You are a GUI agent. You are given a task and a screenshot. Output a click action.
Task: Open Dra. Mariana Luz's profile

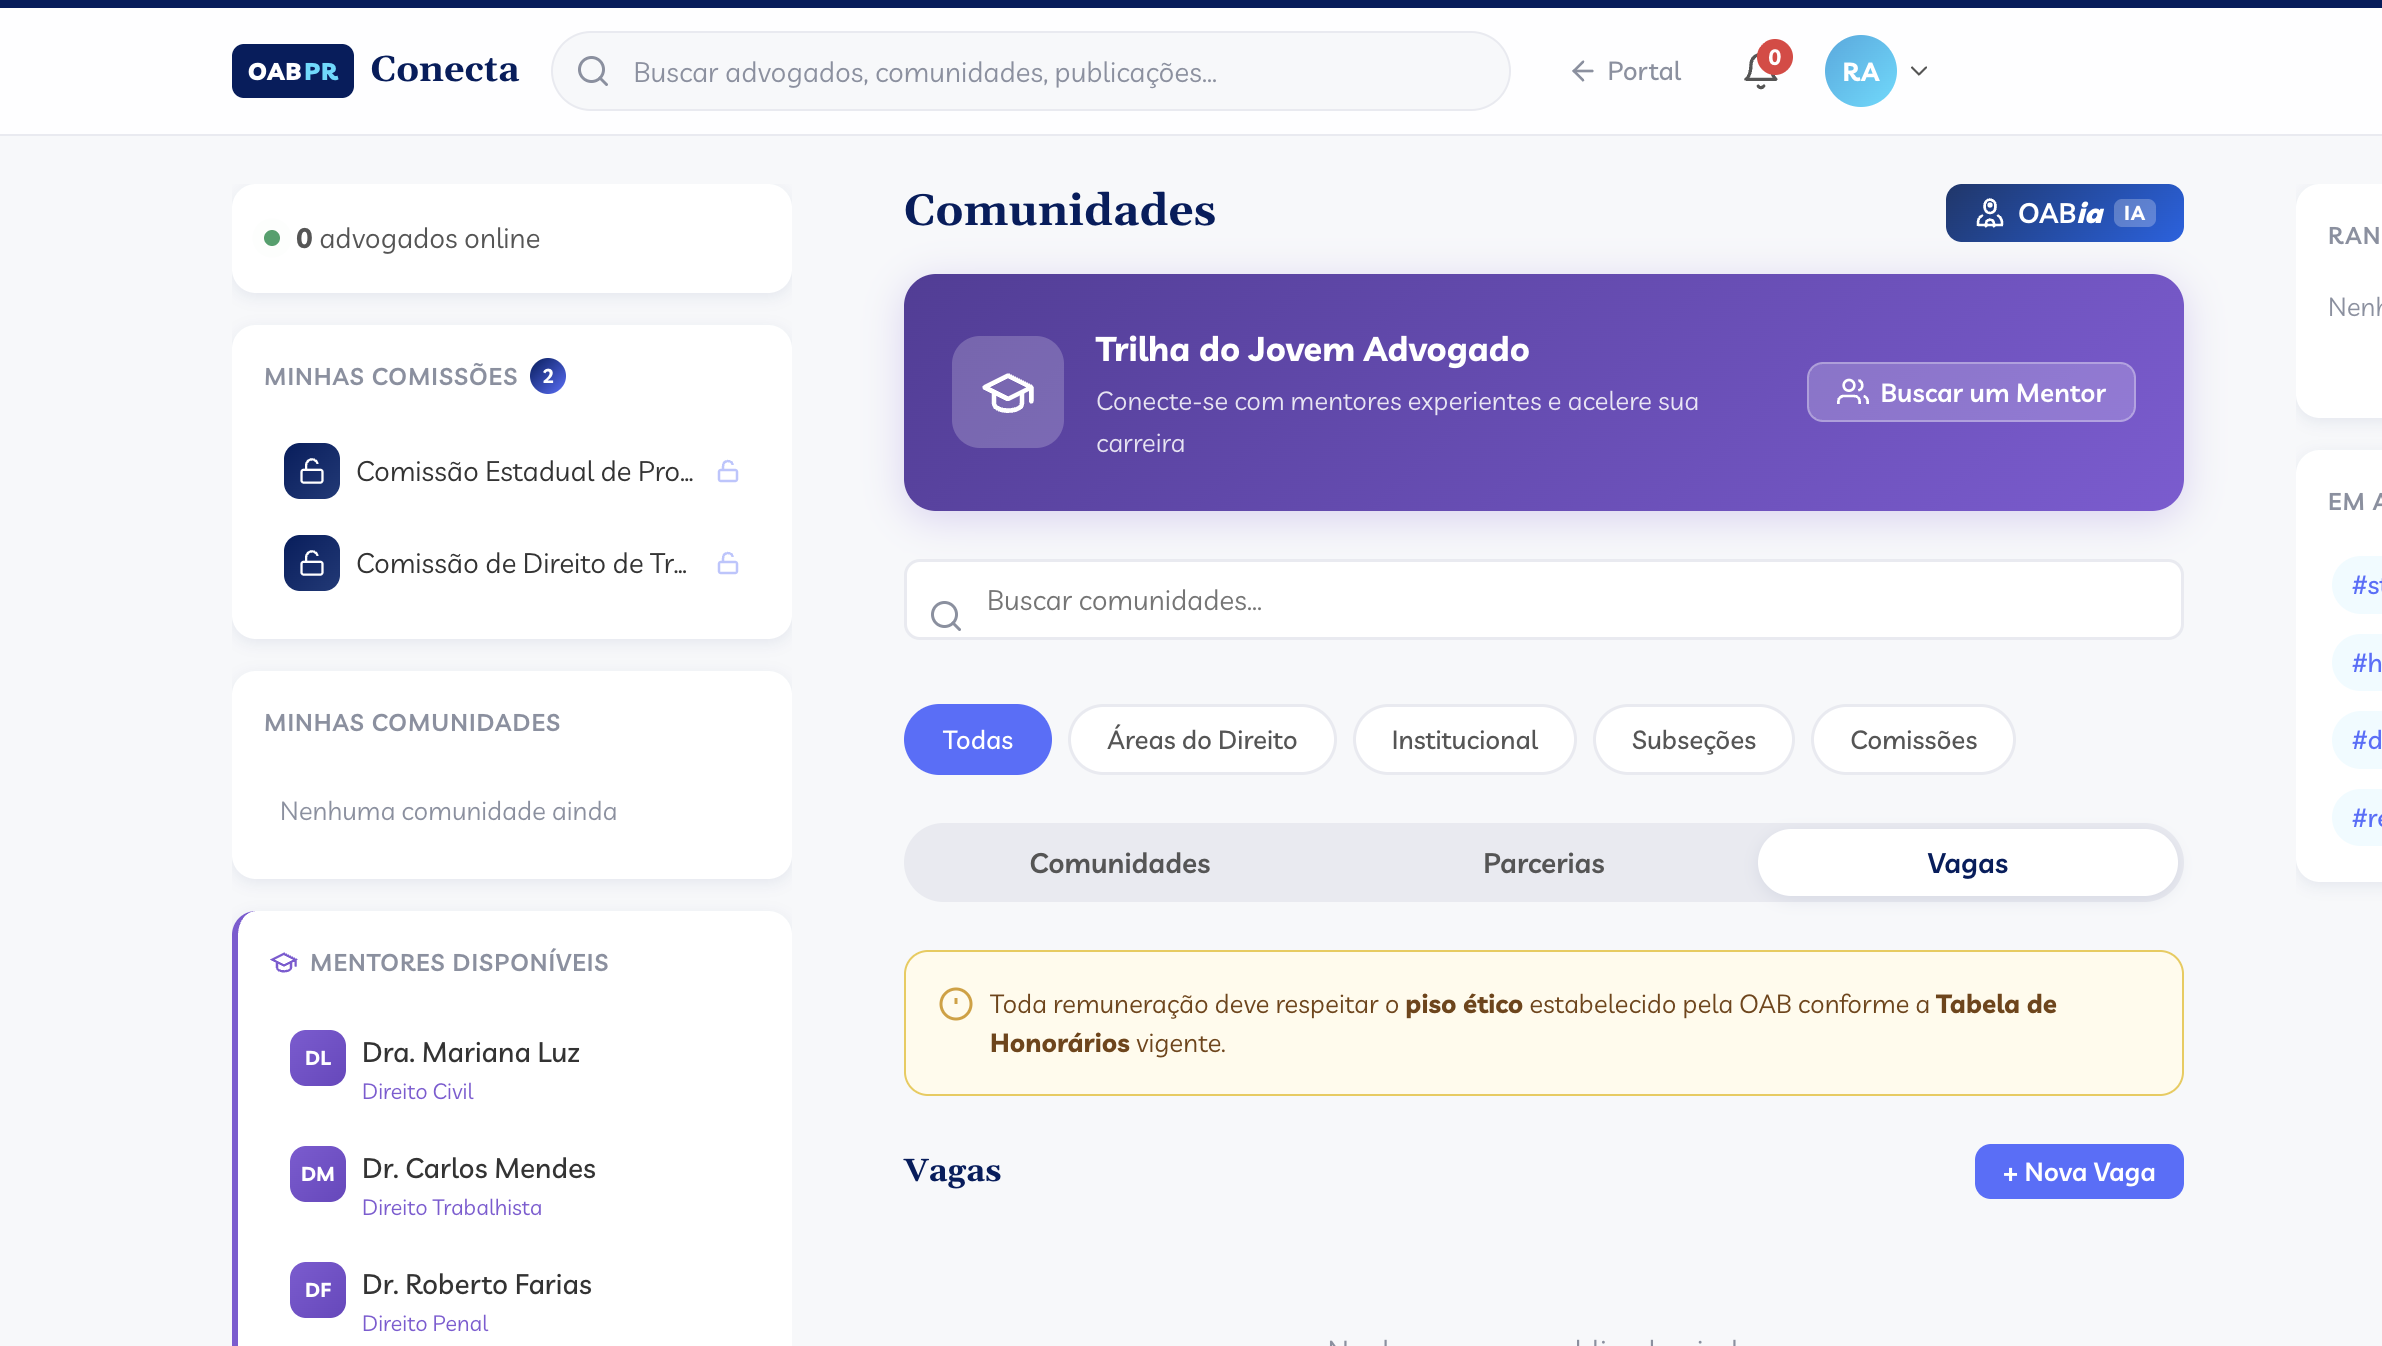[x=471, y=1052]
